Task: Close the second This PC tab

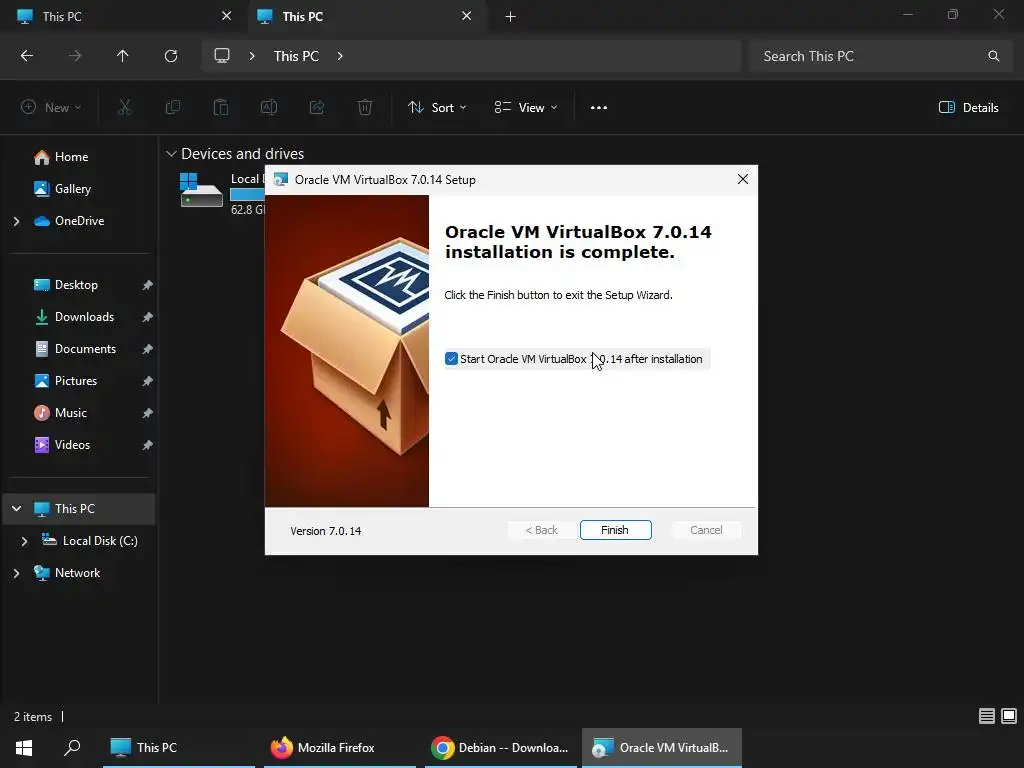Action: (466, 16)
